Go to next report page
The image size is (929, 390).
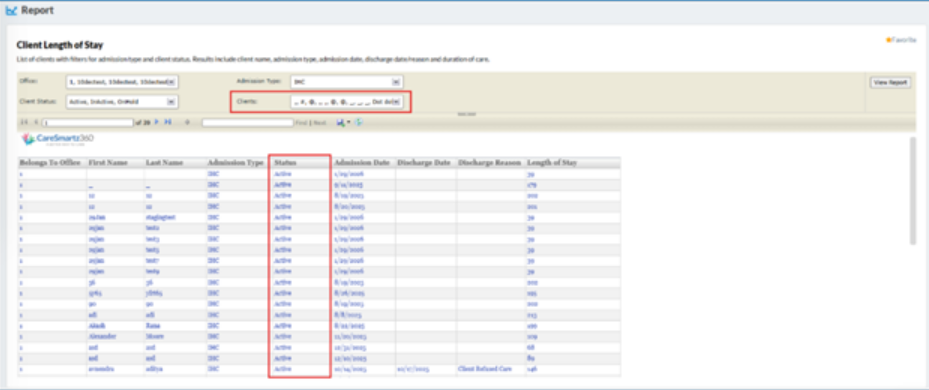point(157,122)
